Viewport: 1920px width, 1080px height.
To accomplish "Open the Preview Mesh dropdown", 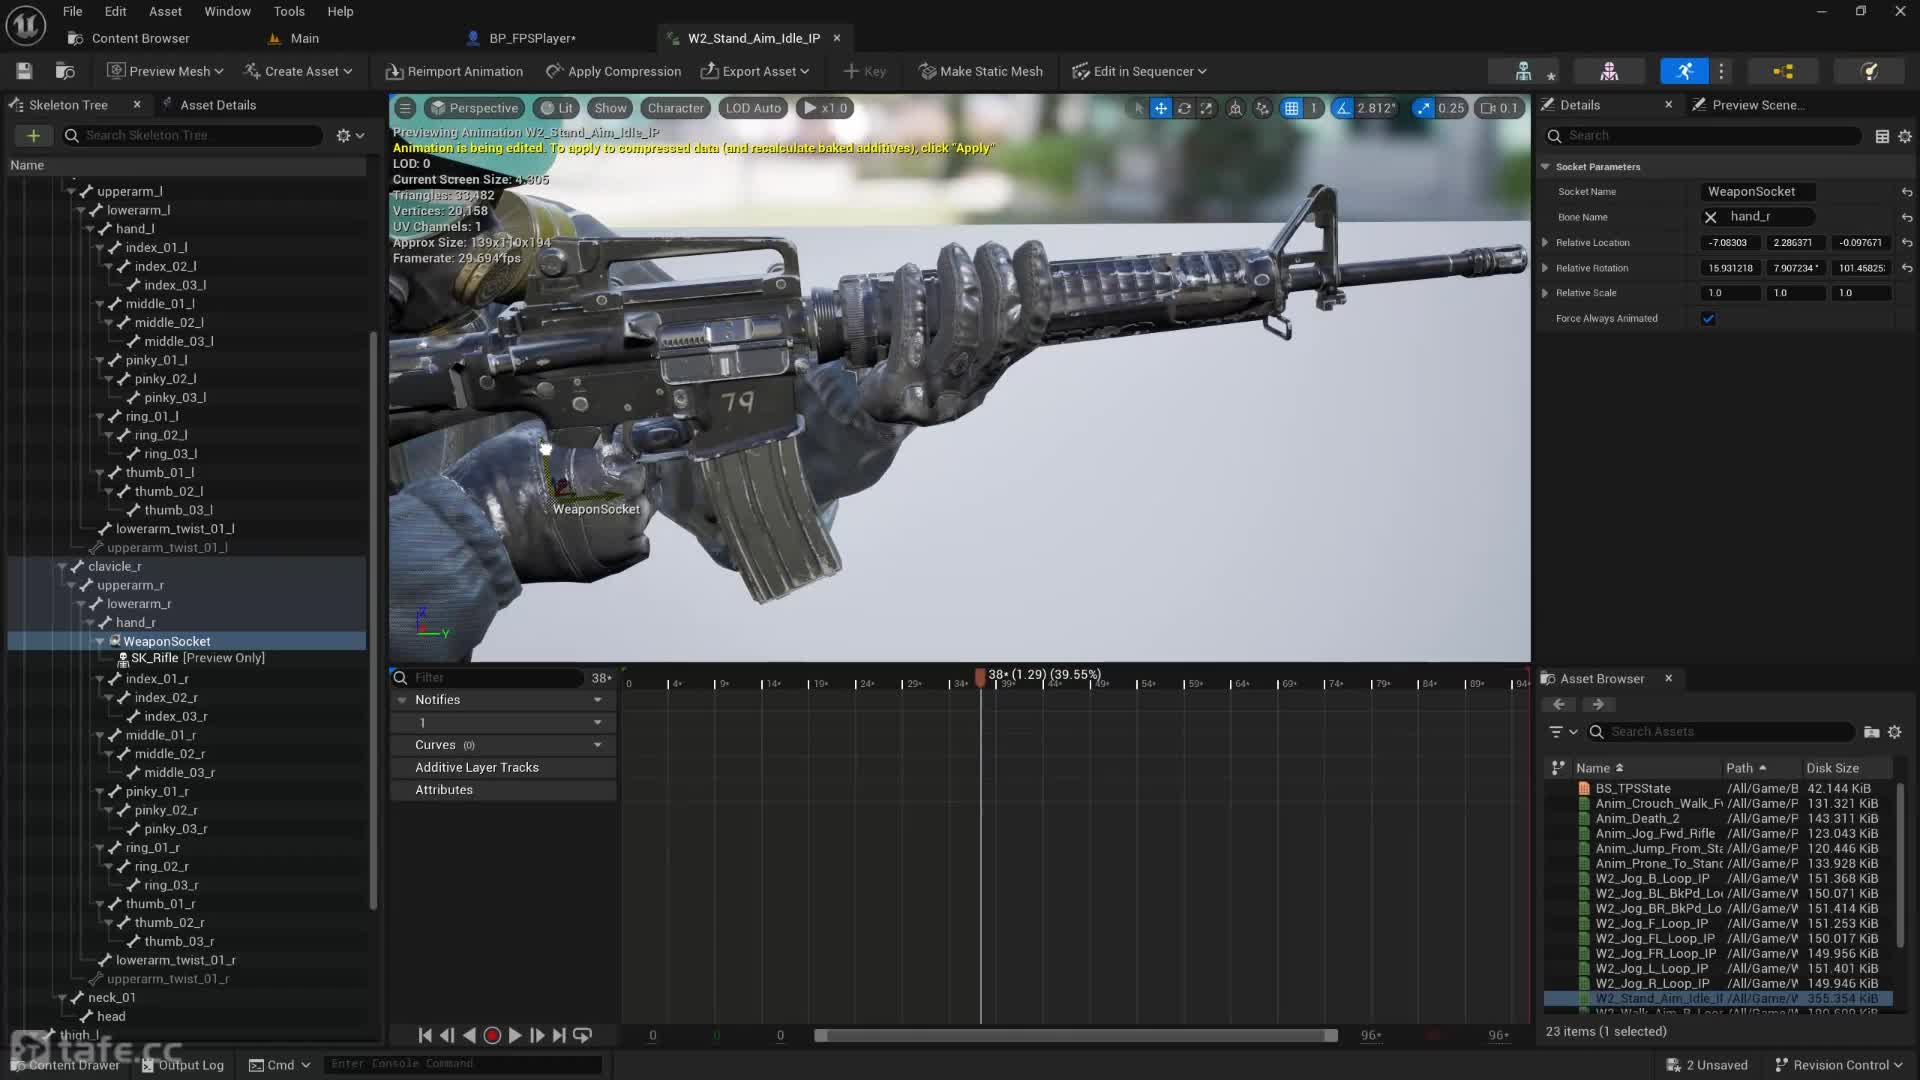I will point(165,71).
